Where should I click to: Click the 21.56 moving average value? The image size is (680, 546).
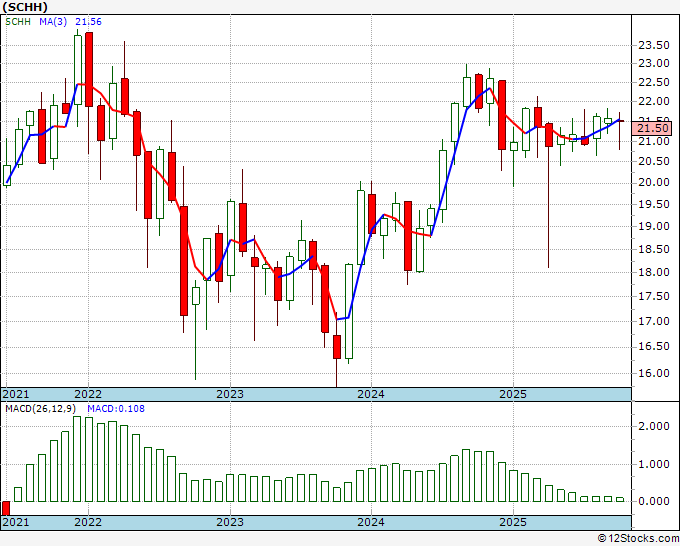pyautogui.click(x=88, y=22)
